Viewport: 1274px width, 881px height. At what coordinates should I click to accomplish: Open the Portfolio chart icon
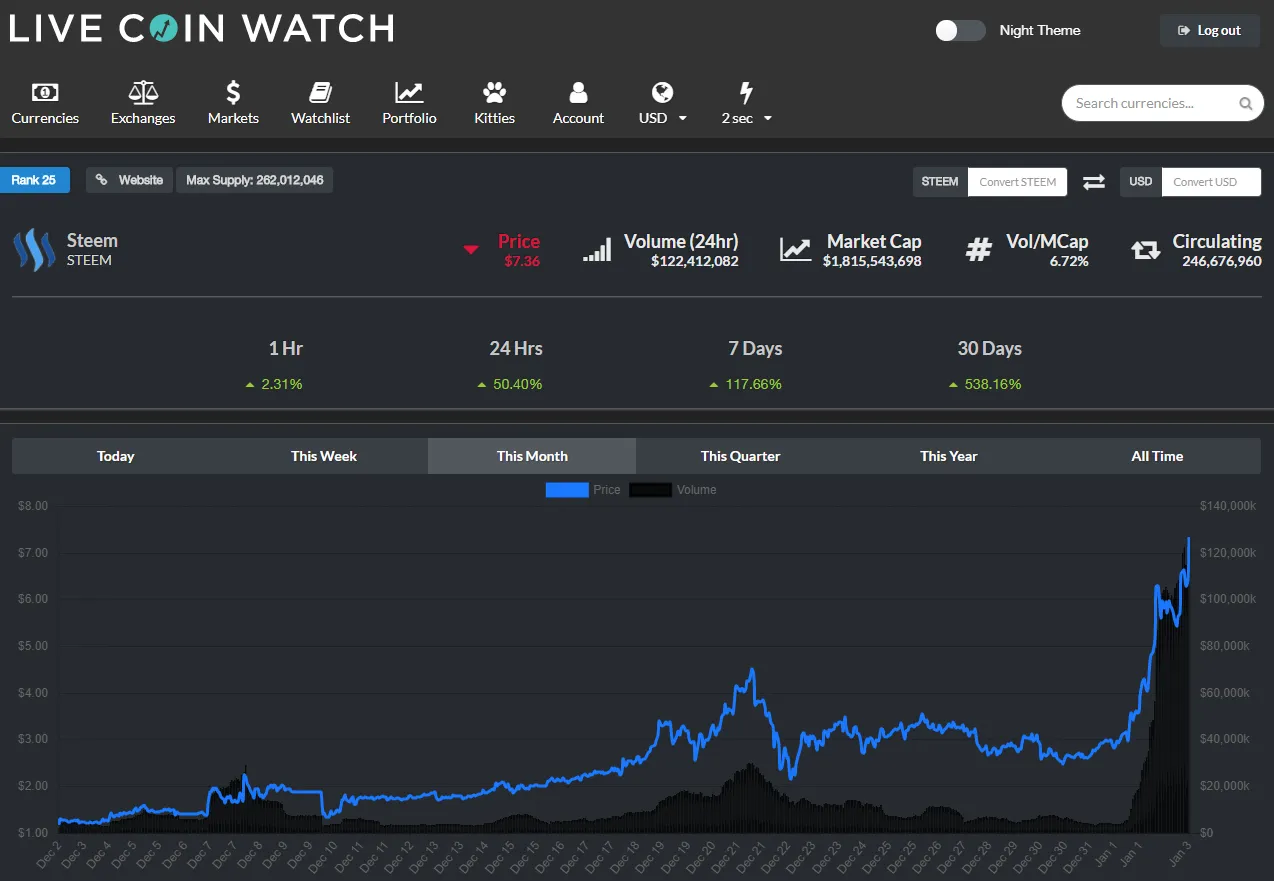tap(409, 93)
